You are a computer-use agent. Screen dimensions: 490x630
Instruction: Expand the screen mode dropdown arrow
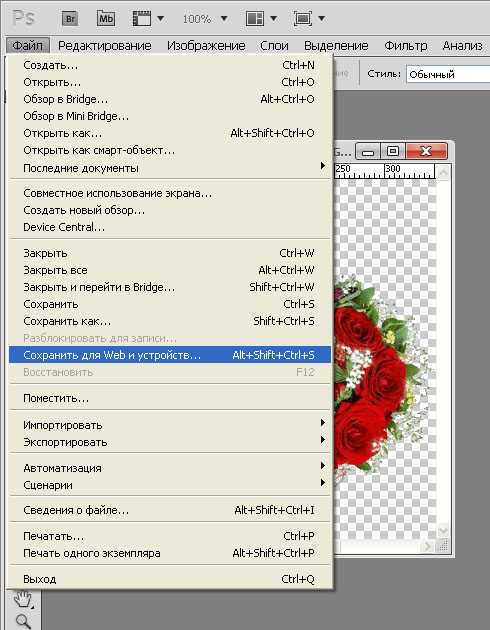[x=322, y=18]
